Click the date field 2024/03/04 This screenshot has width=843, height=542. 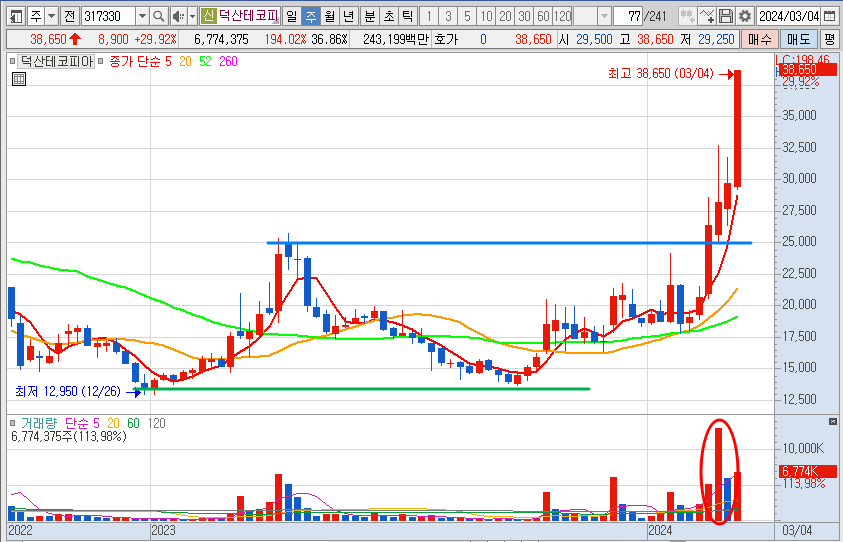click(x=789, y=17)
